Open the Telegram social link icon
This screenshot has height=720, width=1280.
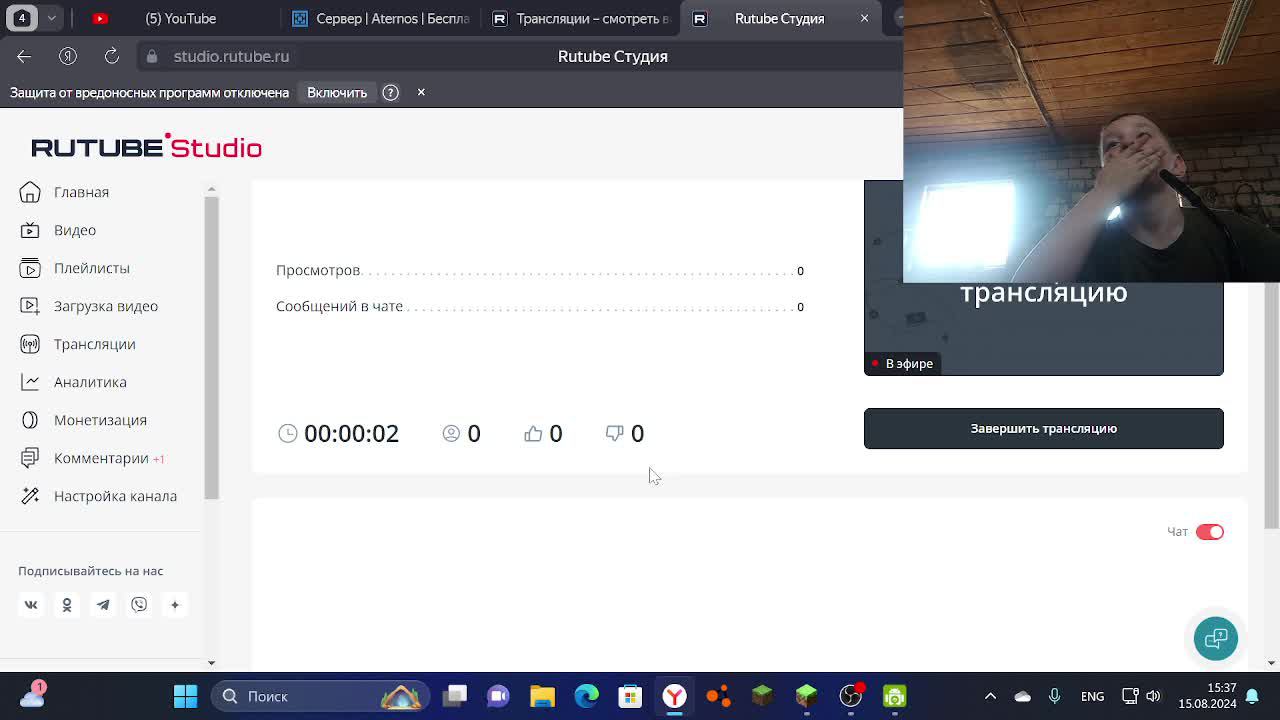tap(103, 605)
